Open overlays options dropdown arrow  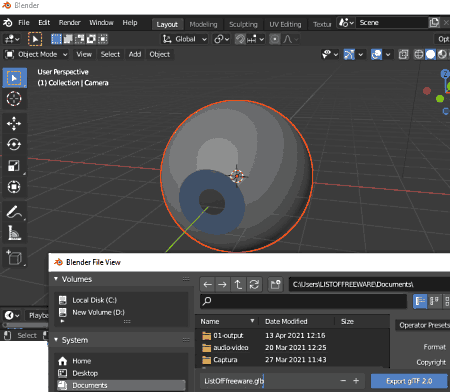click(388, 54)
